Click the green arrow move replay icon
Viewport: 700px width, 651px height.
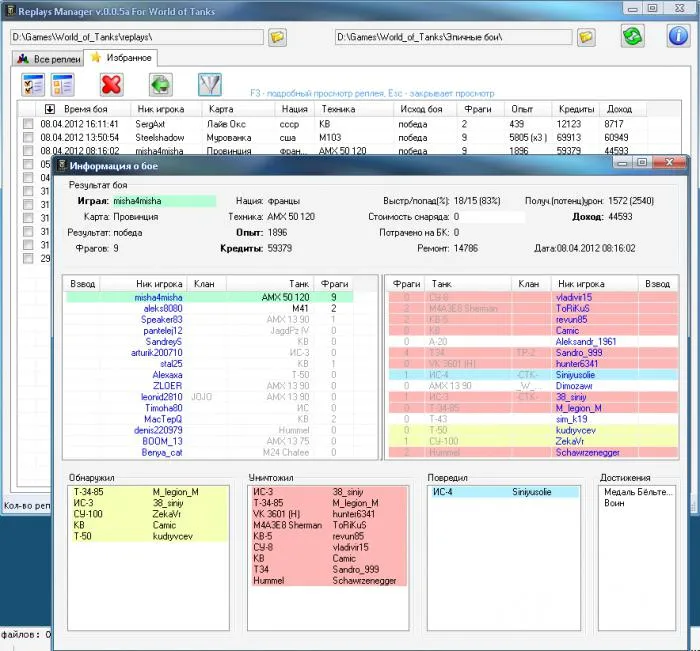(161, 85)
